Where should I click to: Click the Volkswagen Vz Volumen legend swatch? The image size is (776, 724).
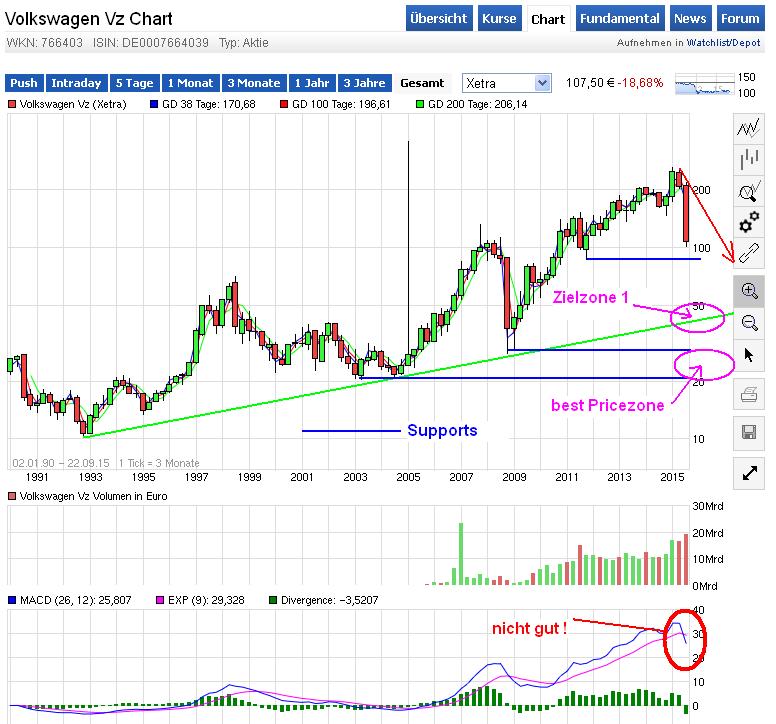click(12, 496)
